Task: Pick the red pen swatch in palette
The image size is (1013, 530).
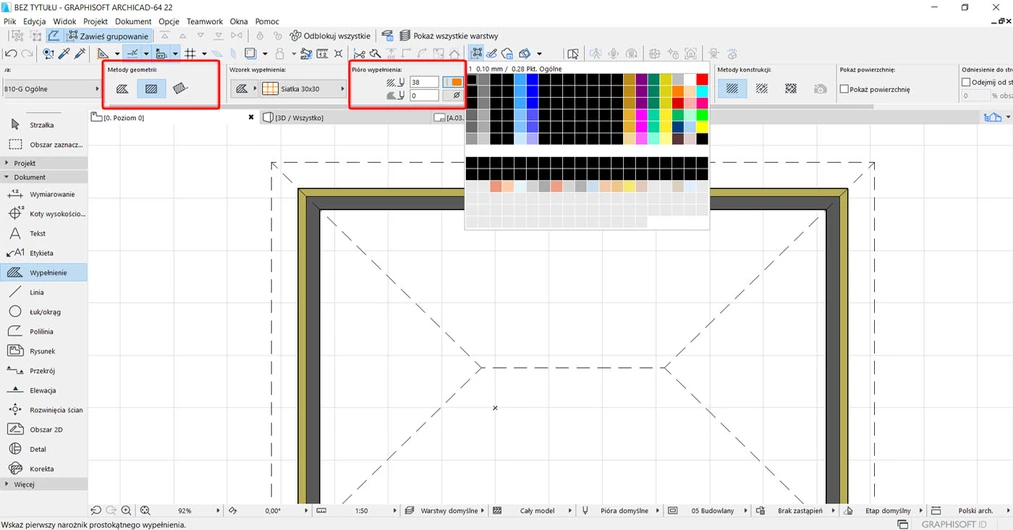Action: coord(702,80)
